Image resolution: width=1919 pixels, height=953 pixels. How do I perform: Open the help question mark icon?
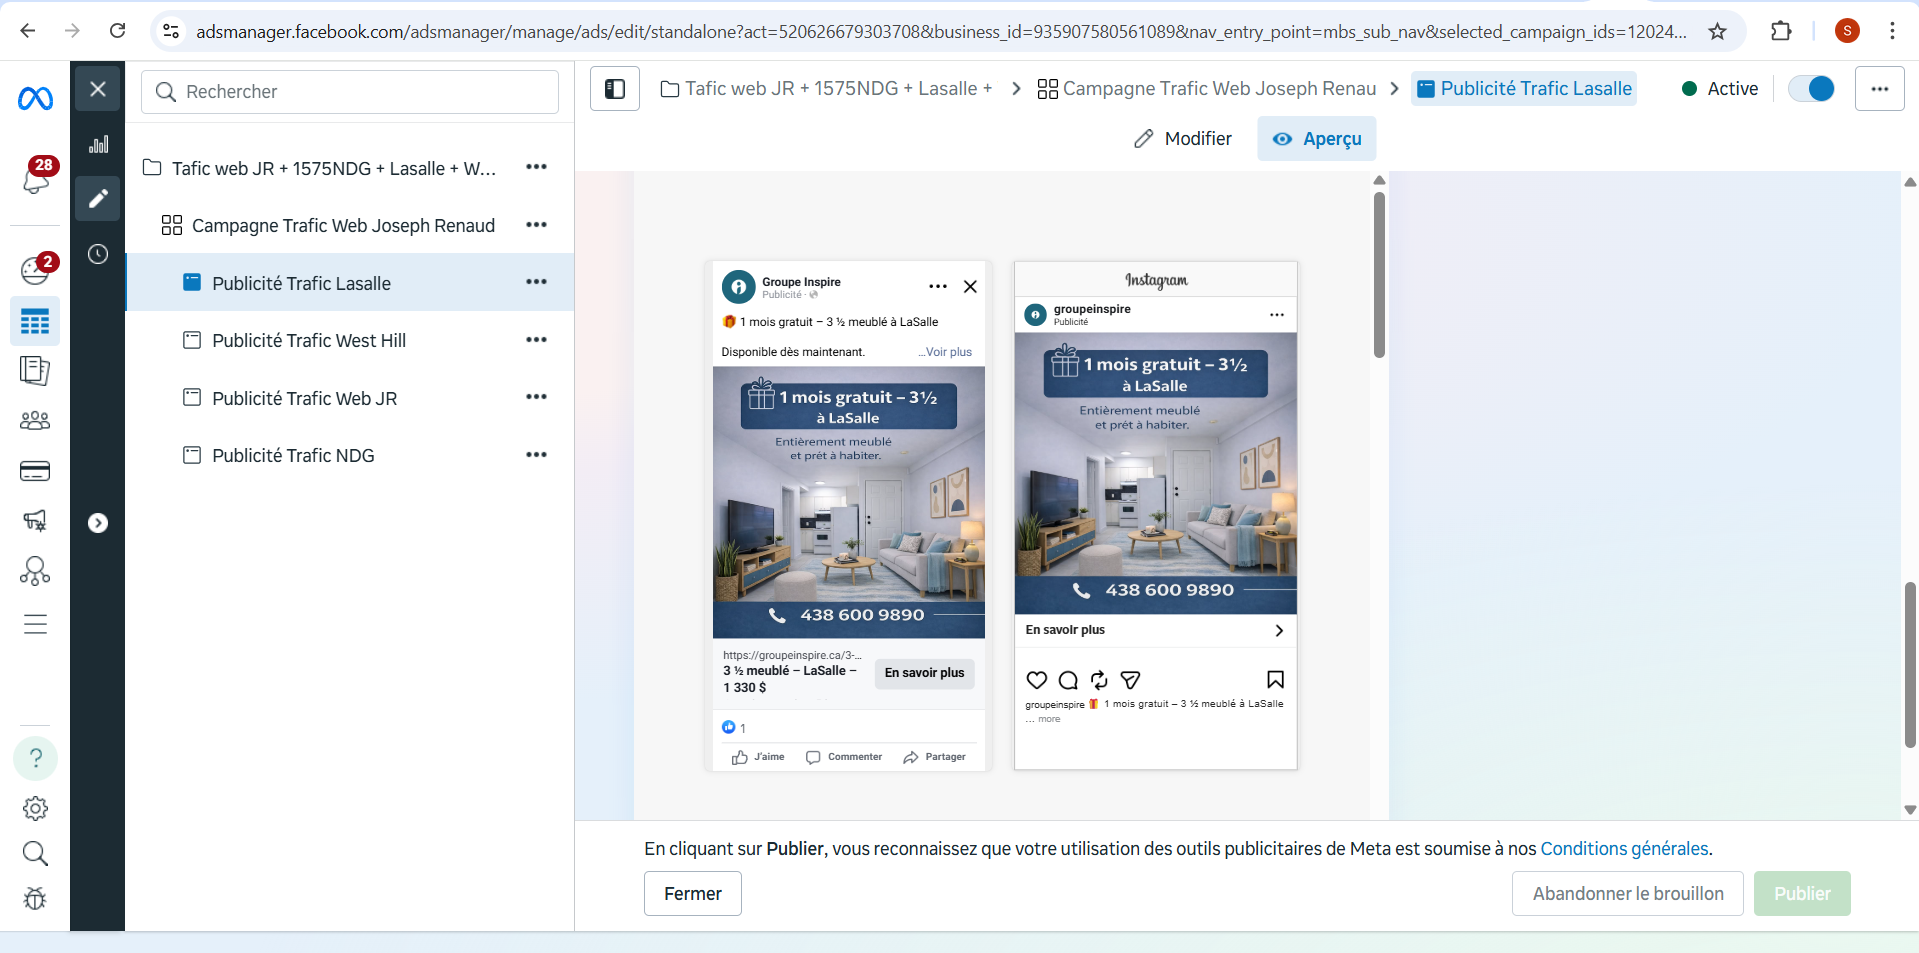pos(35,758)
